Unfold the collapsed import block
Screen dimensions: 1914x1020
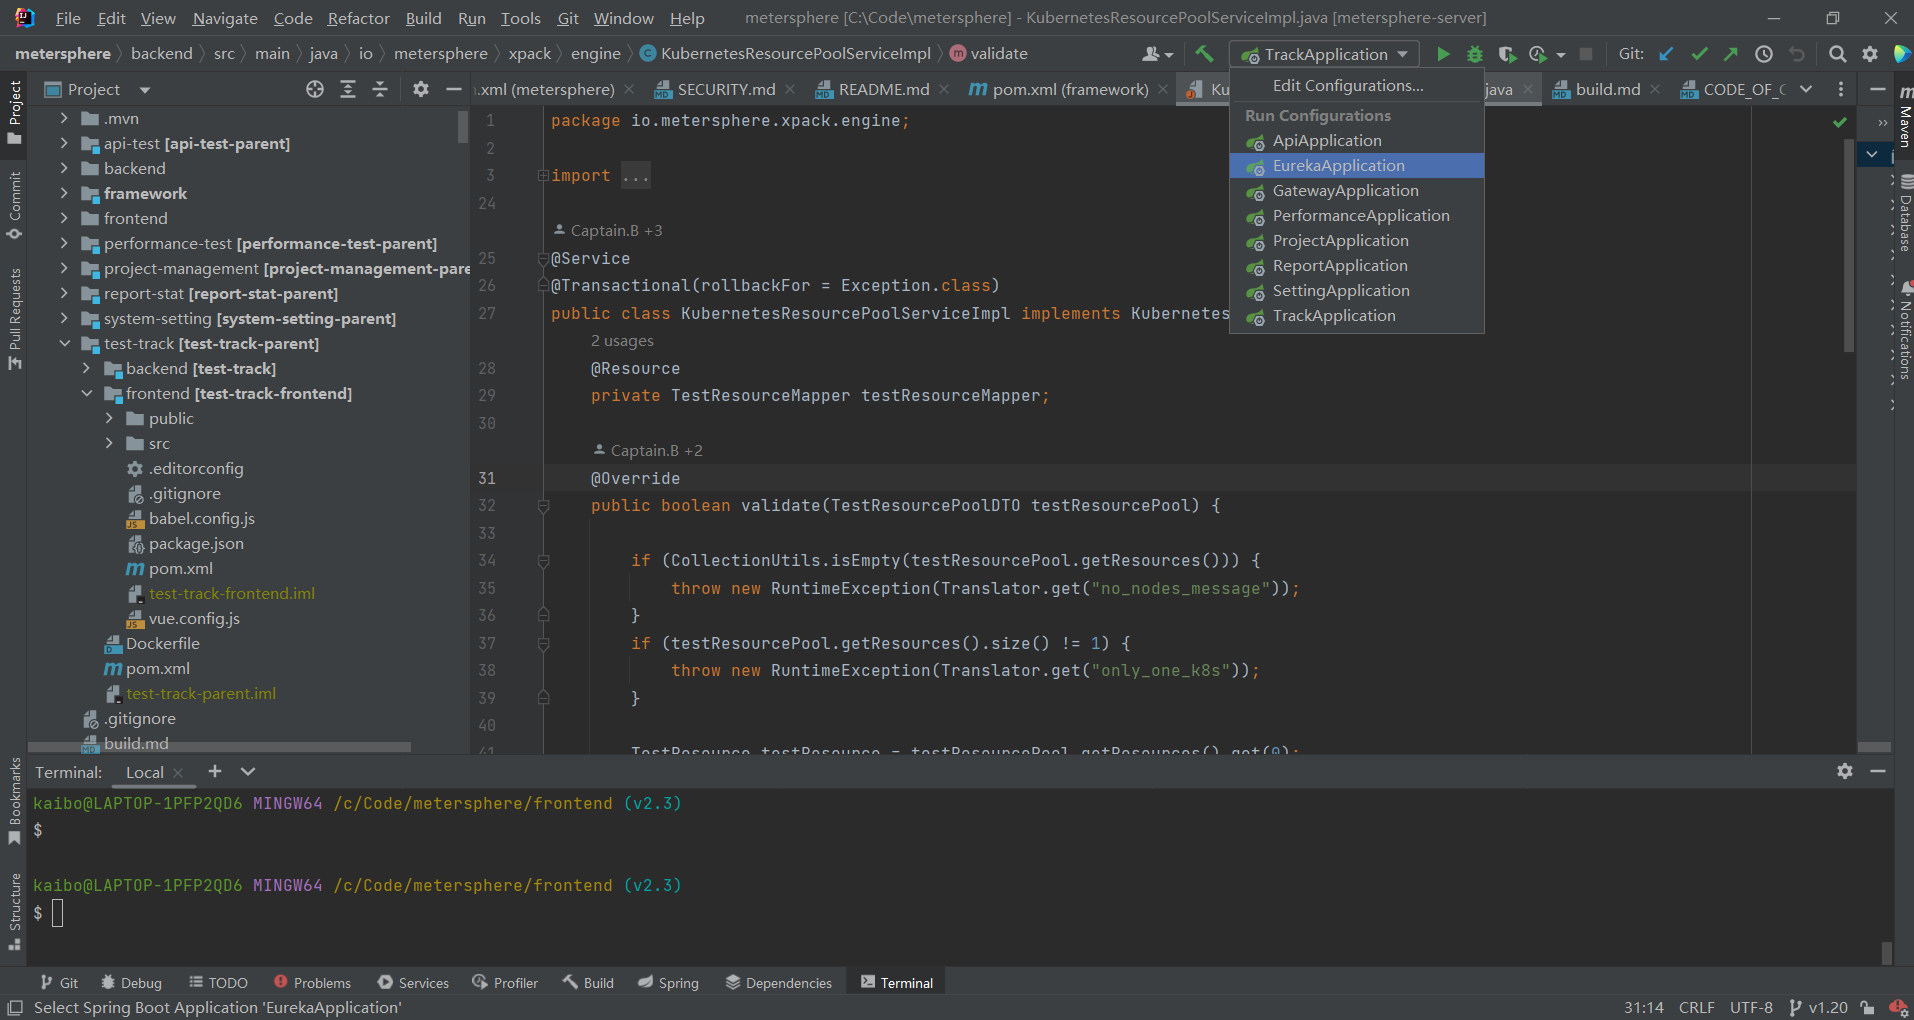[x=543, y=176]
